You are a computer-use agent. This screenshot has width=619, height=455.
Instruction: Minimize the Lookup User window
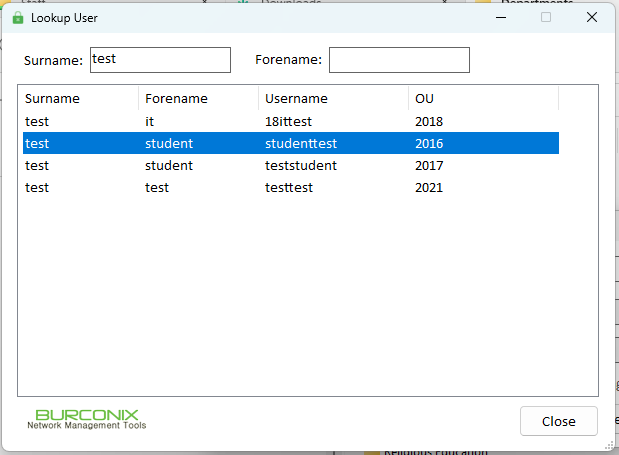pyautogui.click(x=501, y=17)
